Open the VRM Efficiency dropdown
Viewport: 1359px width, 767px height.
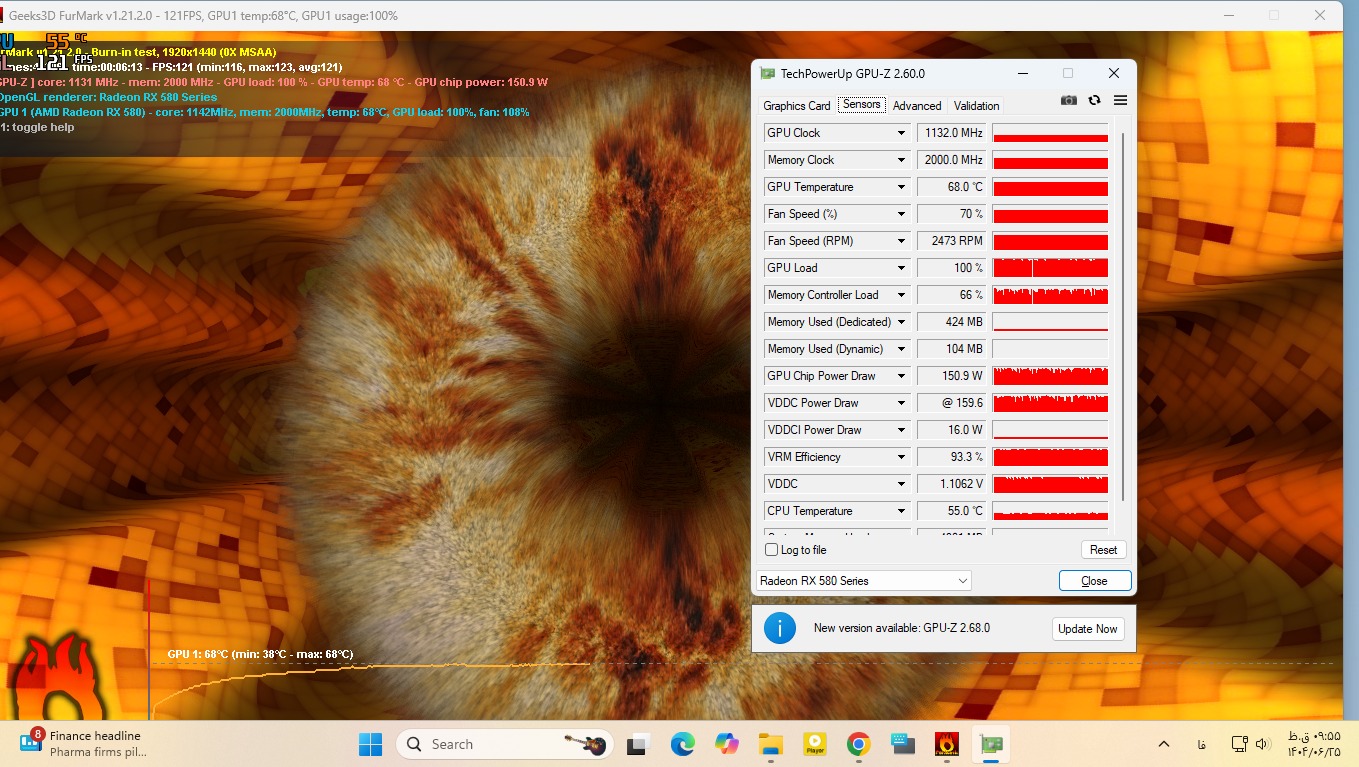tap(901, 457)
